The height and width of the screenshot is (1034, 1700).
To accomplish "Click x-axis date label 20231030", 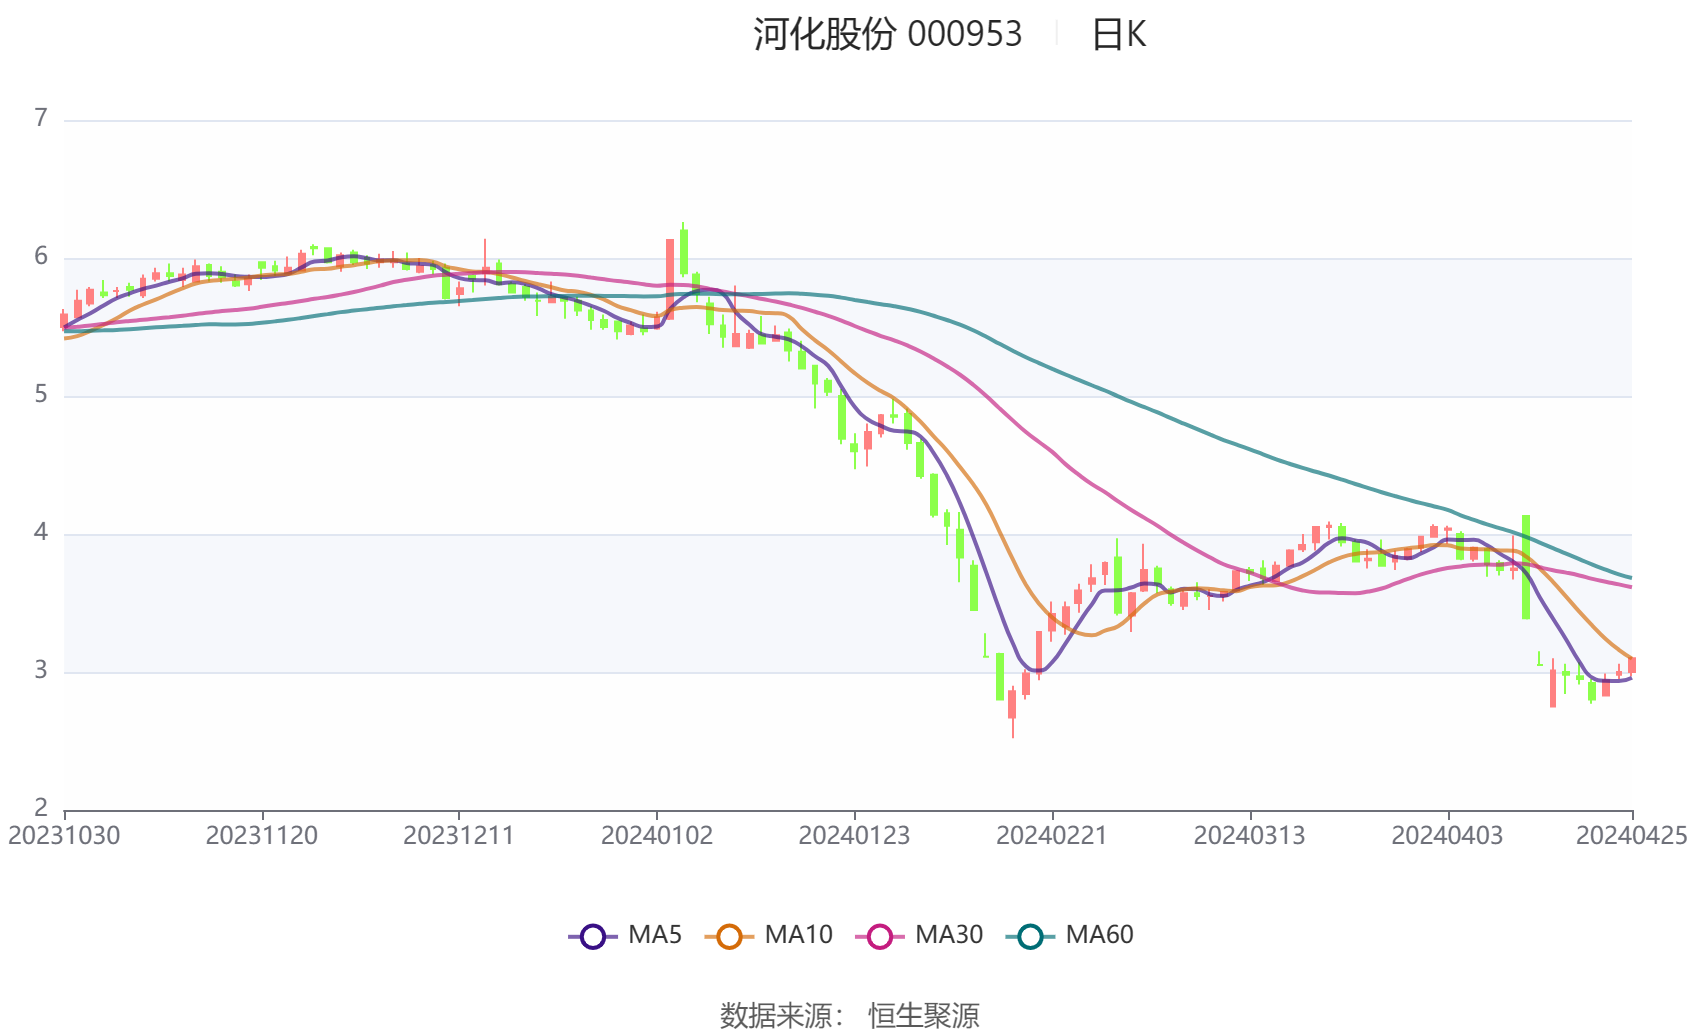I will coord(64,836).
